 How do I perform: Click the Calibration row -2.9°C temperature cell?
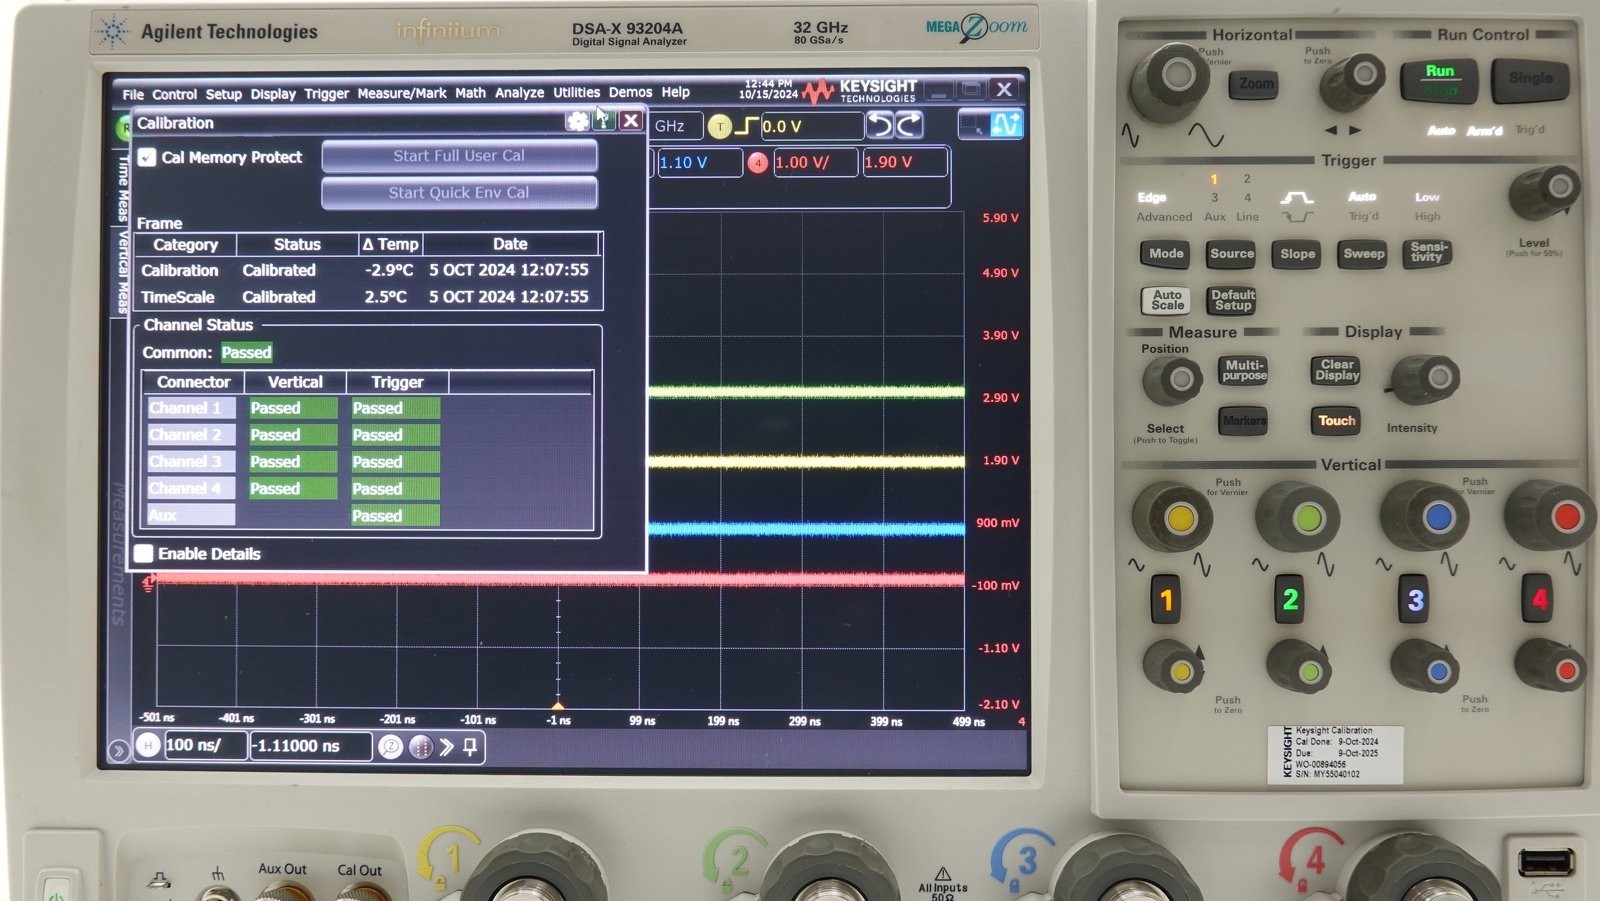(388, 270)
